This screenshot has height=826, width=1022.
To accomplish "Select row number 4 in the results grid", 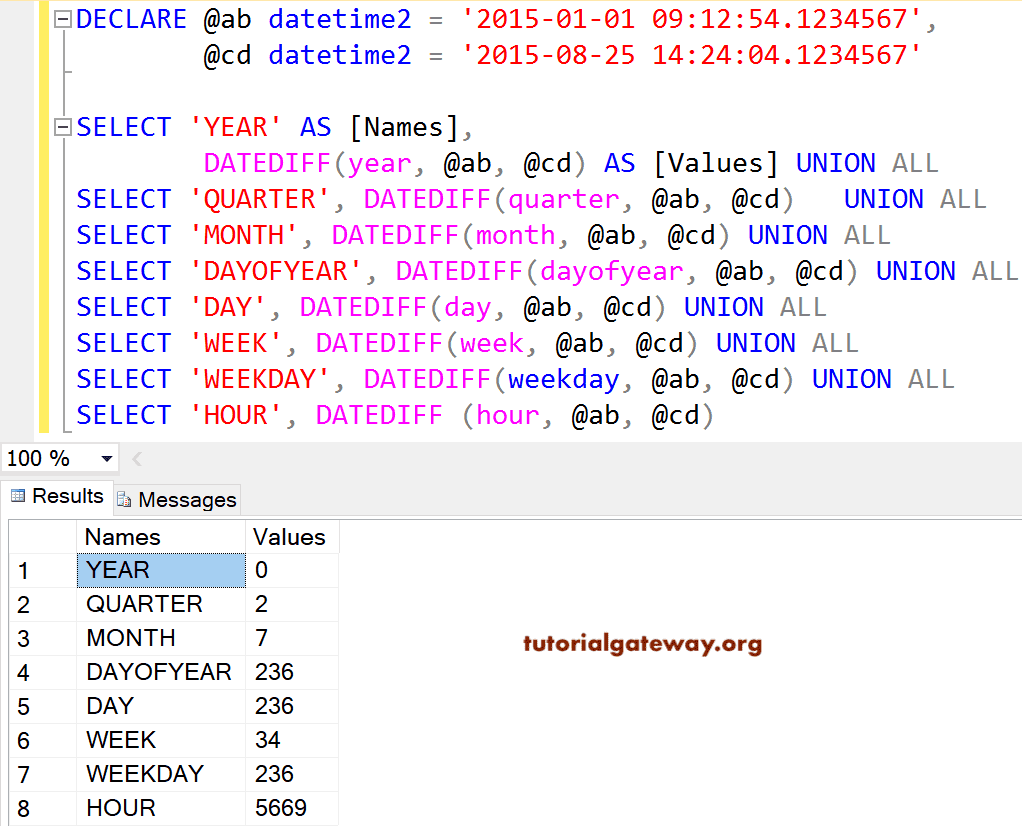I will point(24,672).
